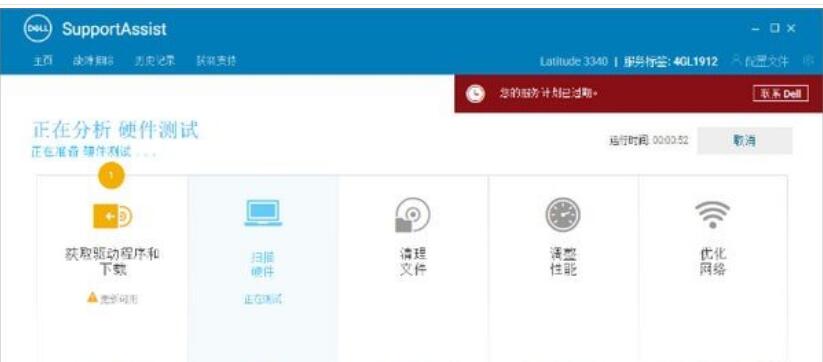Click the gauge tune performance icon
This screenshot has width=823, height=362.
tap(563, 215)
